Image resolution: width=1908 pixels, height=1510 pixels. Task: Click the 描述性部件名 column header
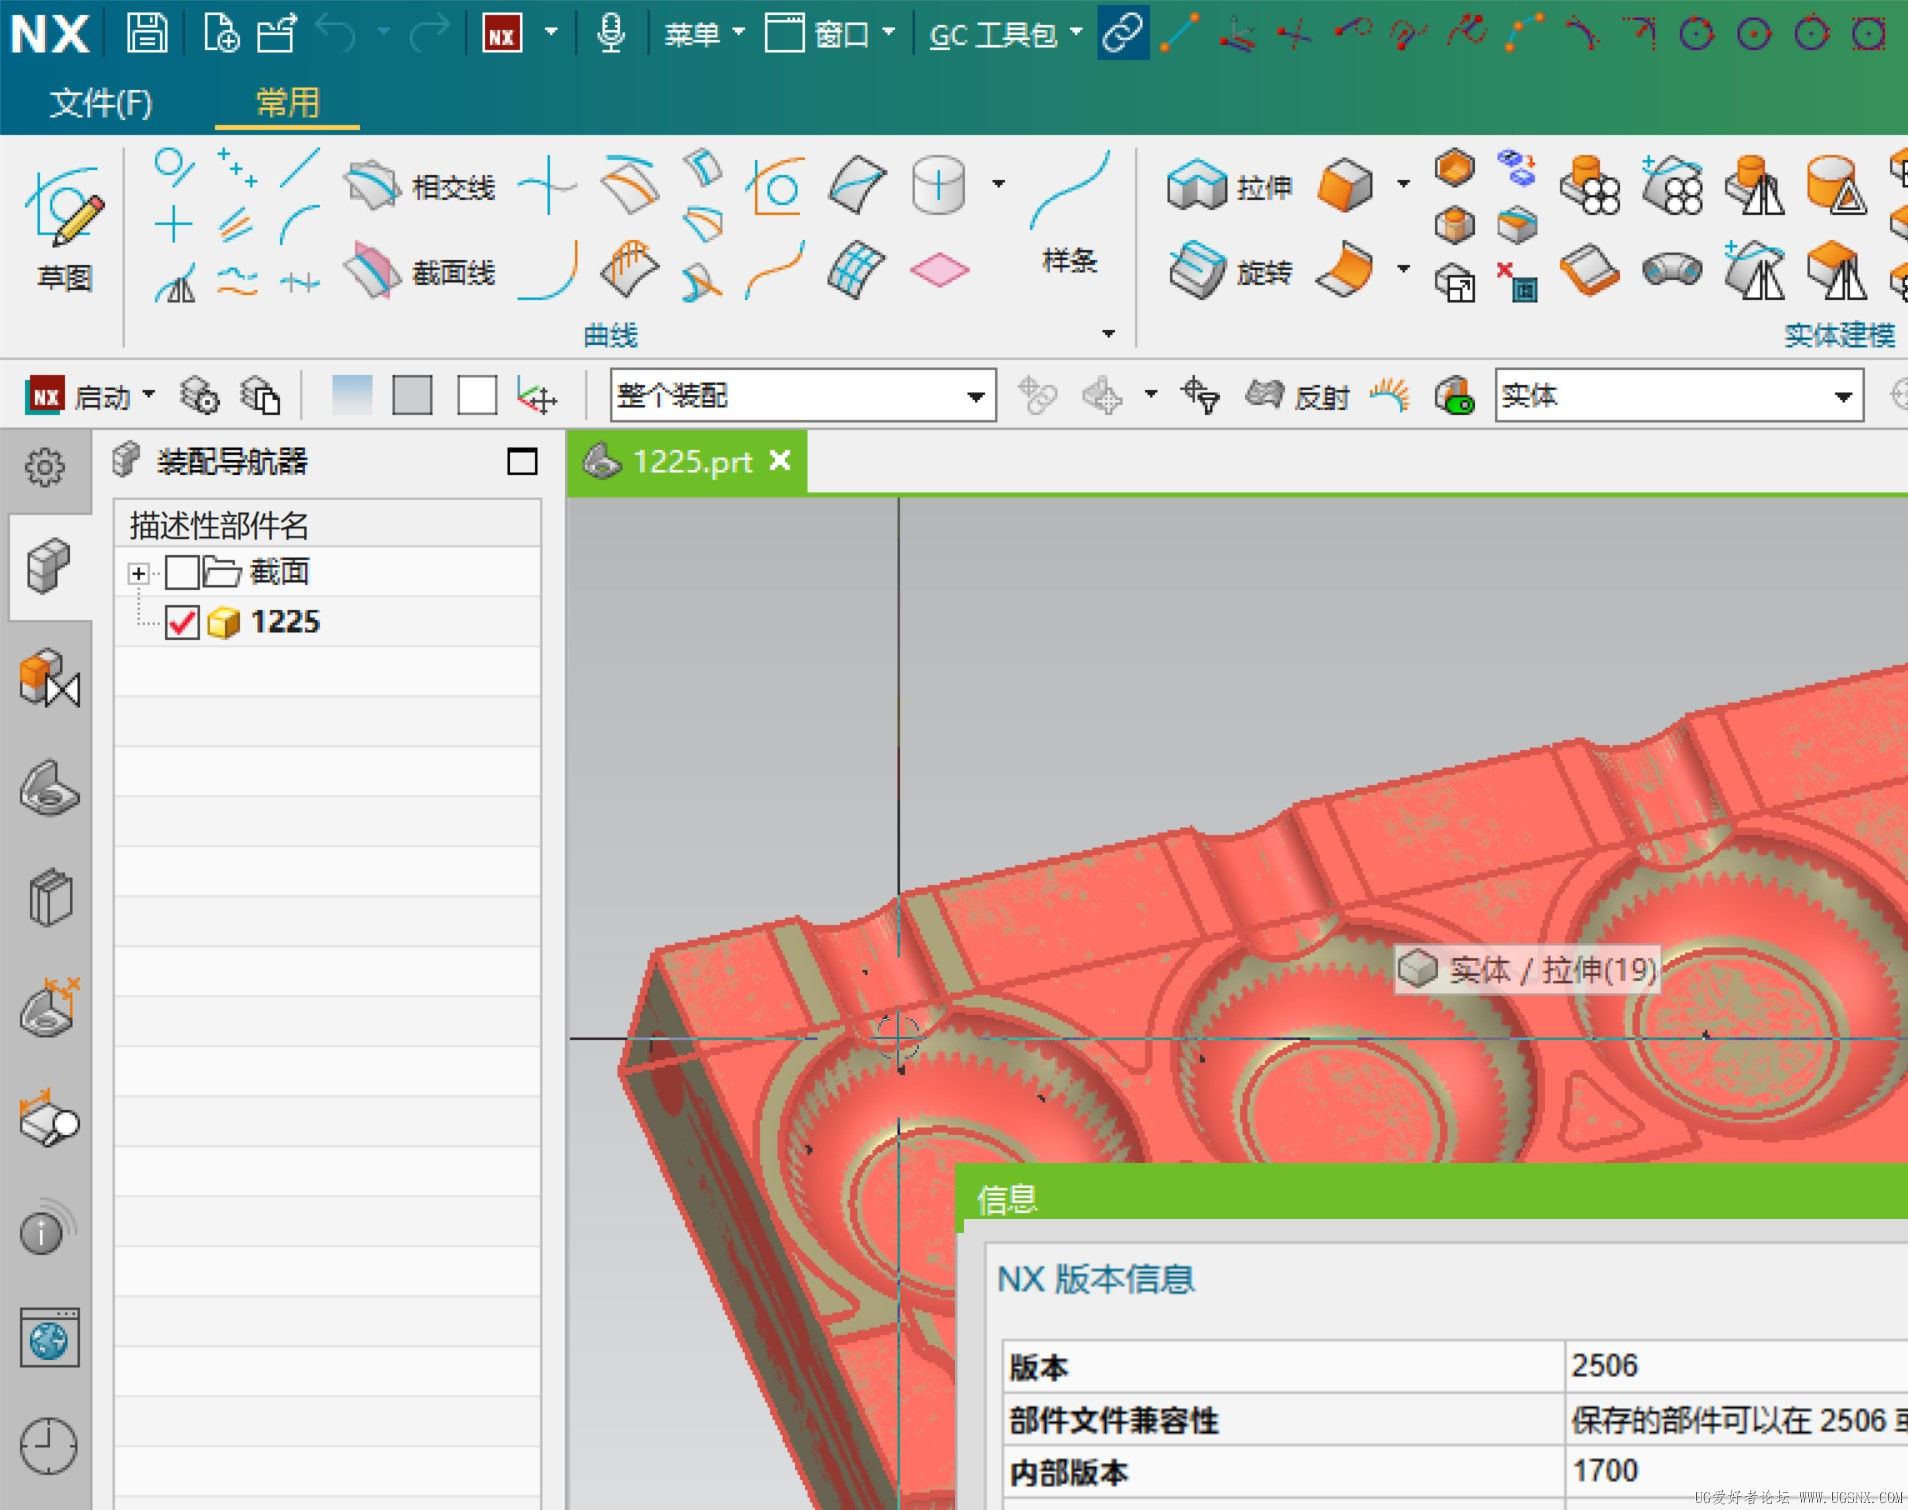(327, 524)
